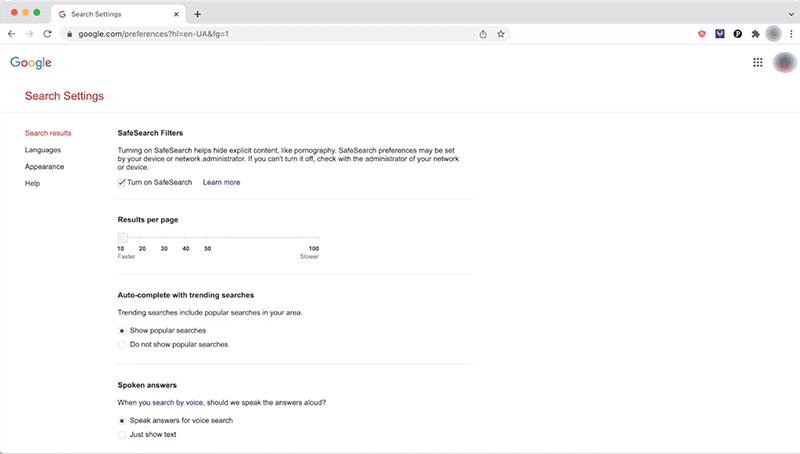
Task: Click the results-per-page slider handle
Action: point(122,237)
